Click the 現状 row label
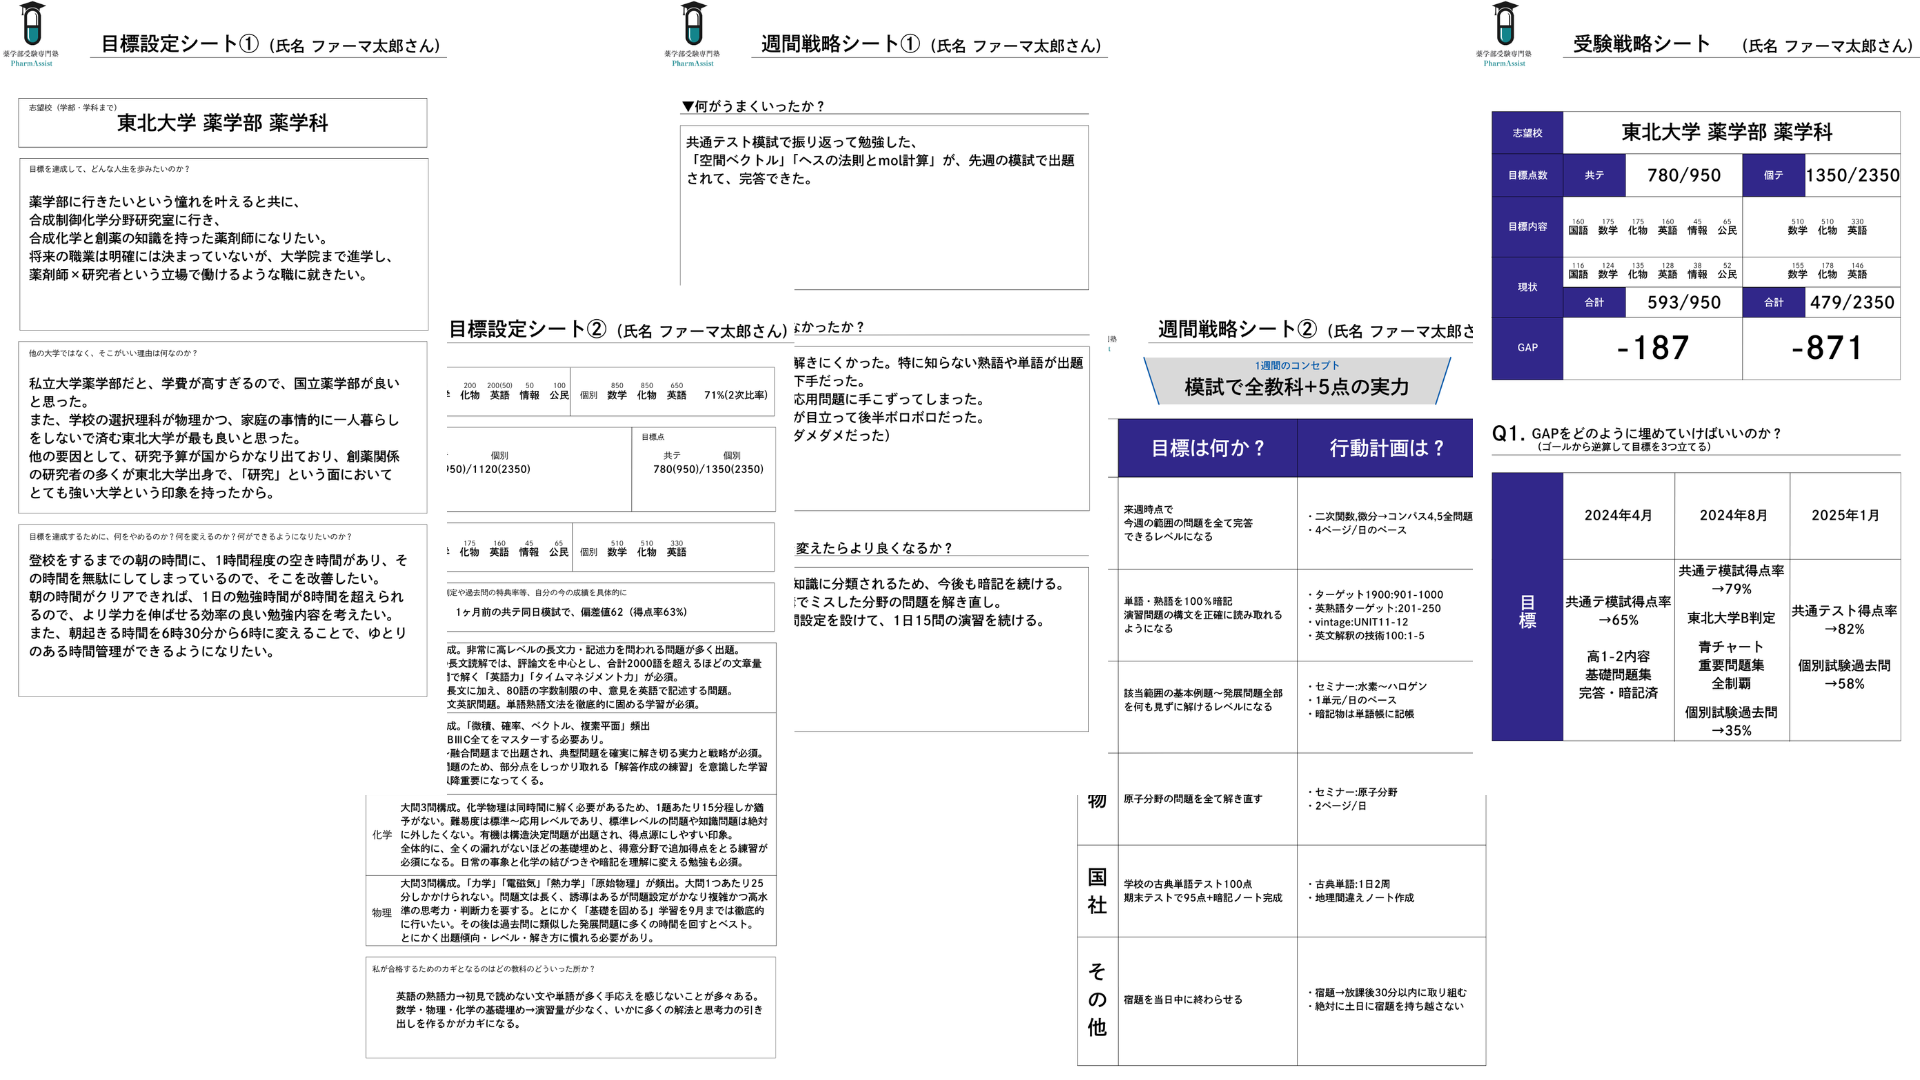The height and width of the screenshot is (1080, 1920). (1527, 287)
